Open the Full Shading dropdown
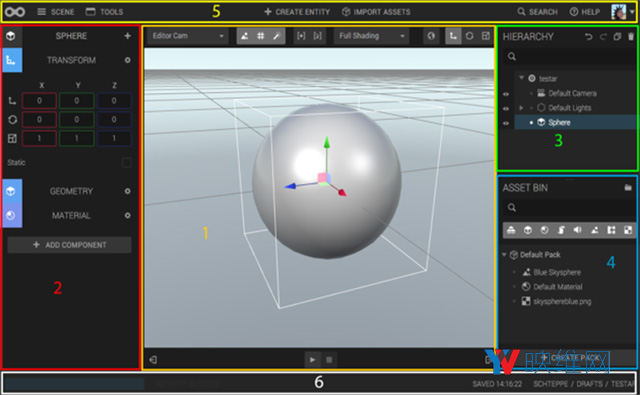640x395 pixels. coord(371,36)
